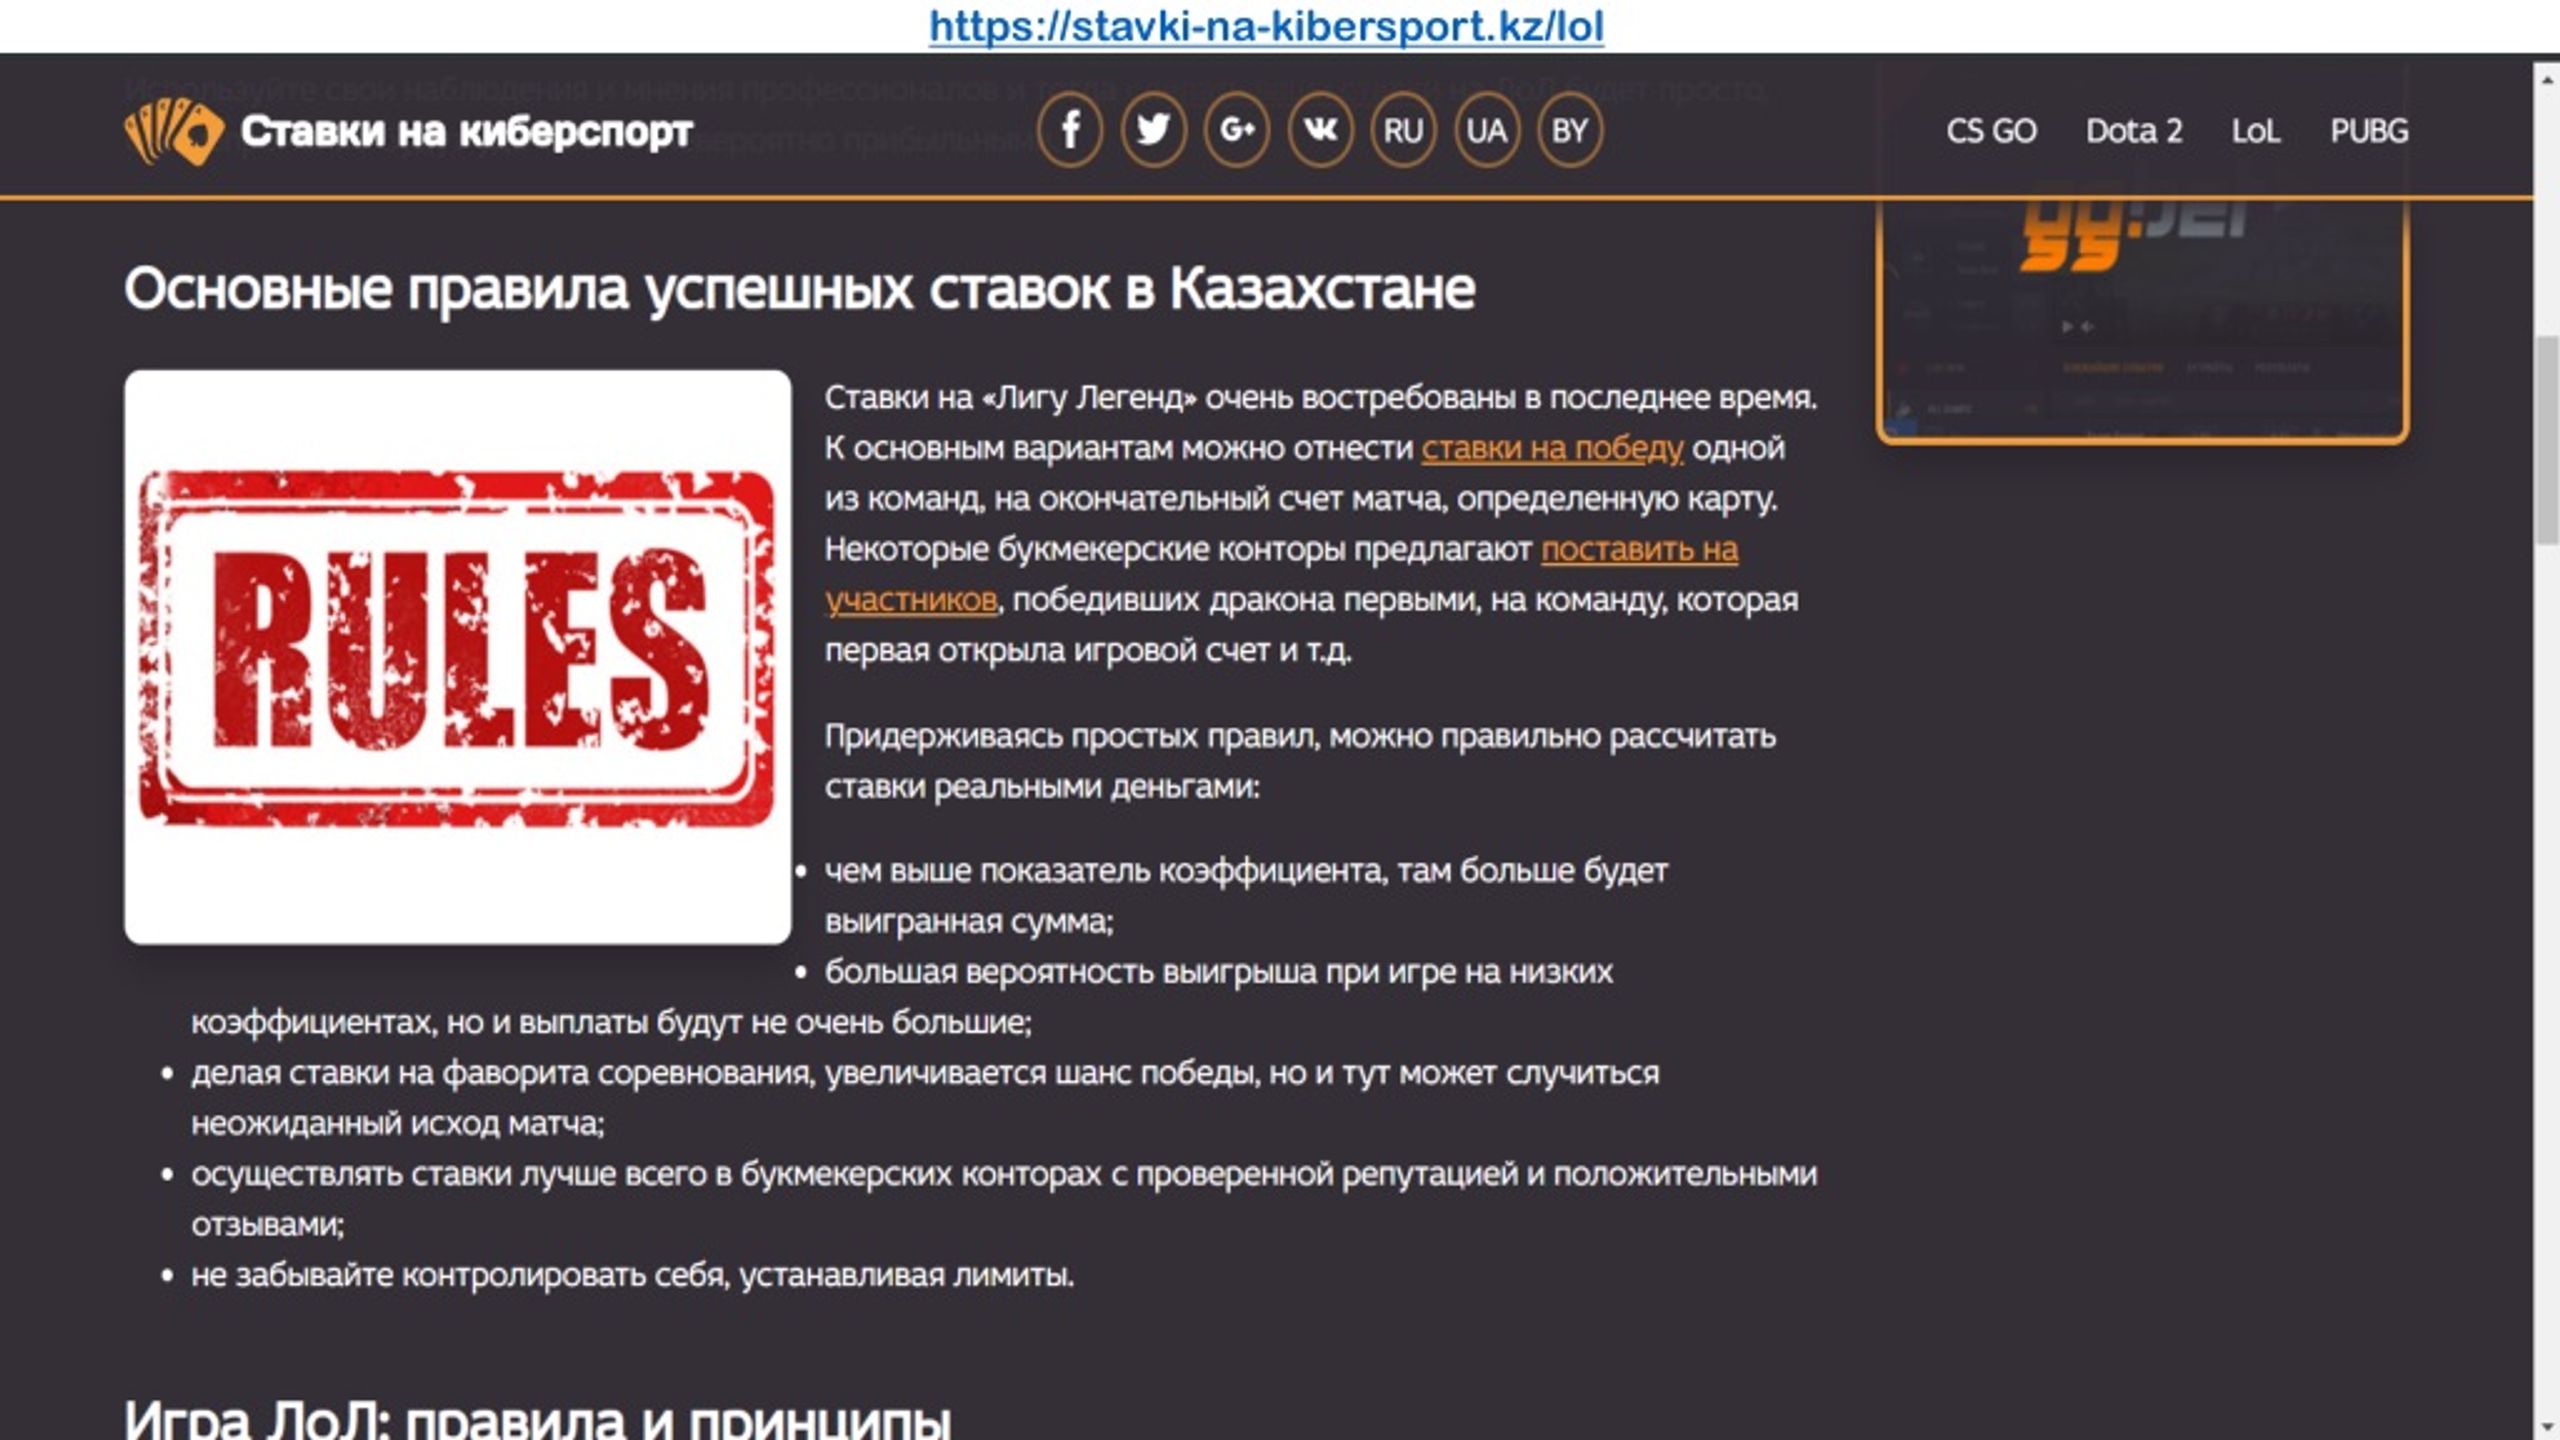Open the LoL menu item
Image resolution: width=2560 pixels, height=1440 pixels.
click(x=2256, y=131)
